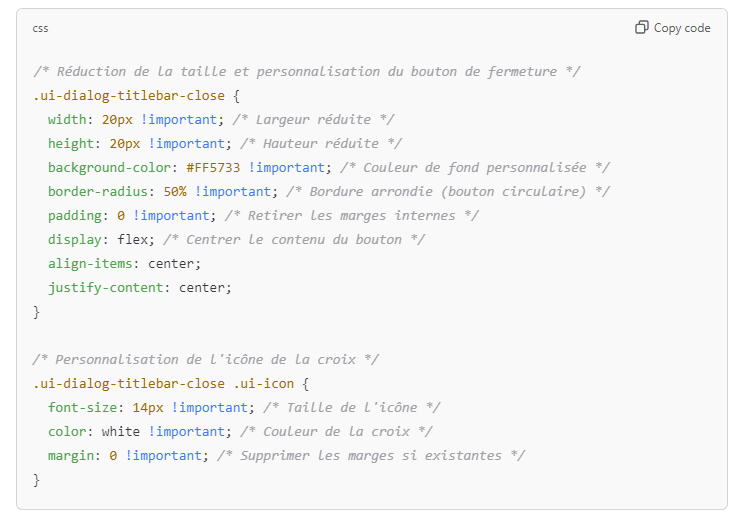Click the "Réduction de la taille" comment line

pyautogui.click(x=306, y=72)
